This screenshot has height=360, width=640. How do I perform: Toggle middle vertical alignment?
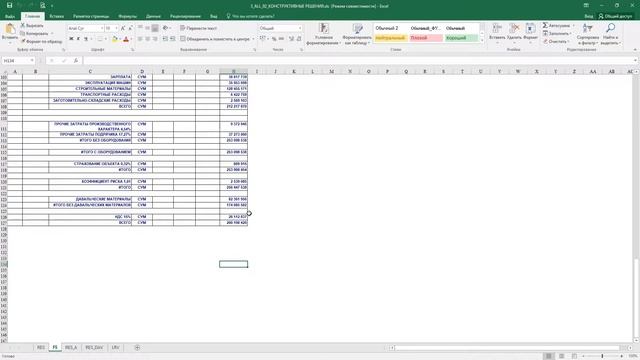[147, 28]
